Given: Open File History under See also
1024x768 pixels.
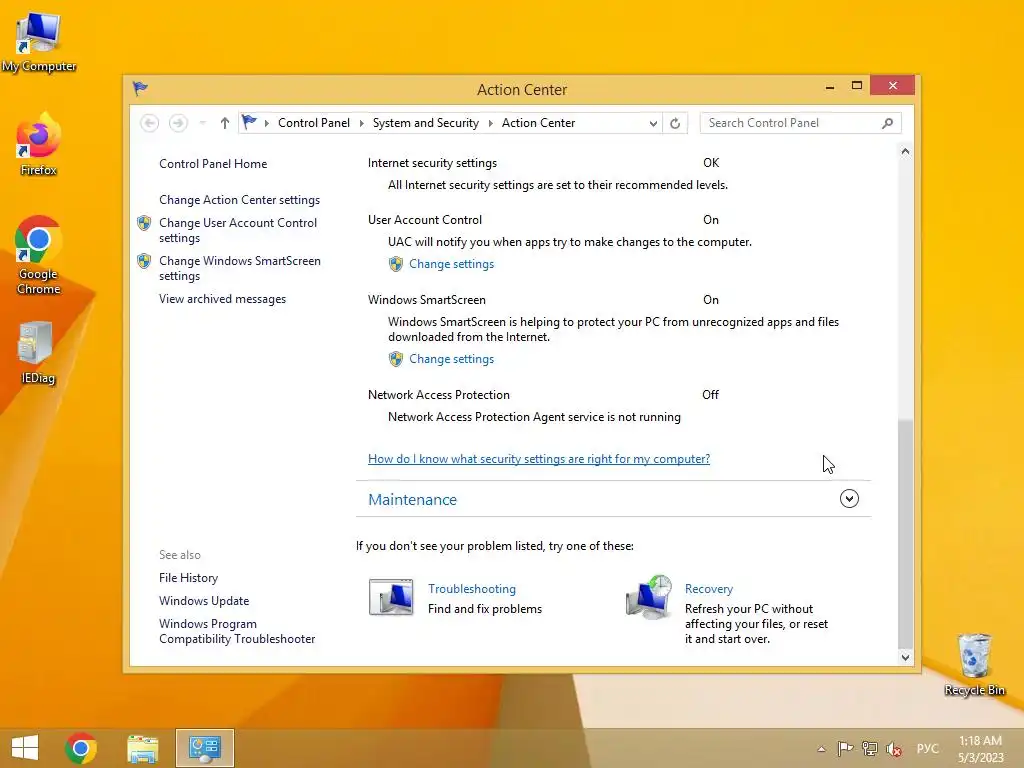Looking at the screenshot, I should point(188,578).
